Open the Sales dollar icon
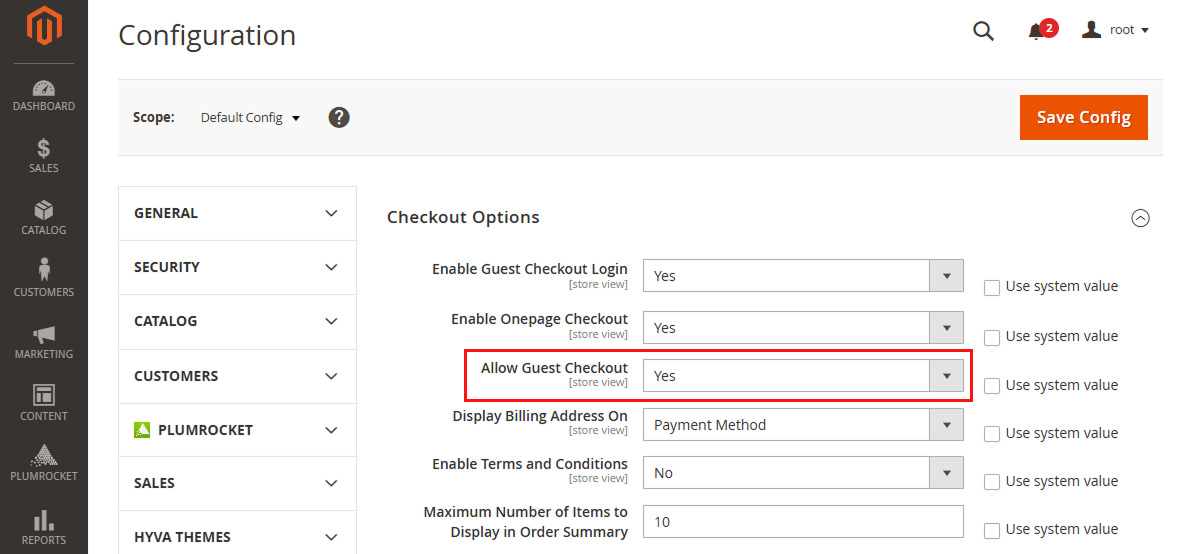This screenshot has height=554, width=1191. tap(43, 148)
